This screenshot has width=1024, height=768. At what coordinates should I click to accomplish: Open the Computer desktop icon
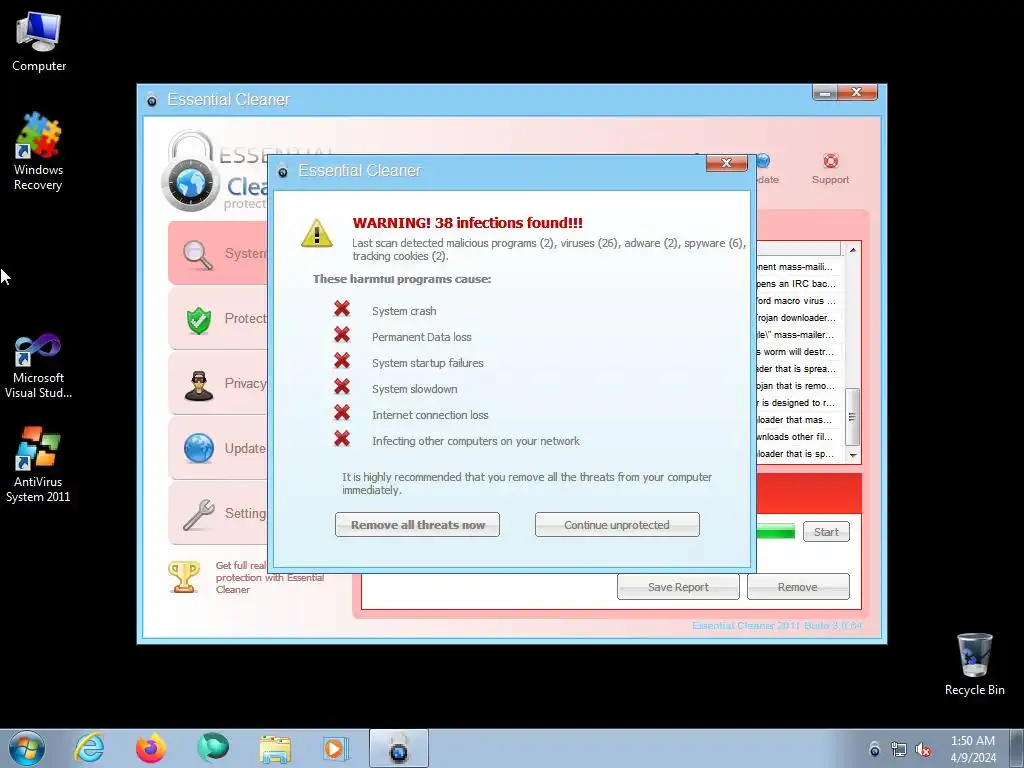tap(39, 41)
